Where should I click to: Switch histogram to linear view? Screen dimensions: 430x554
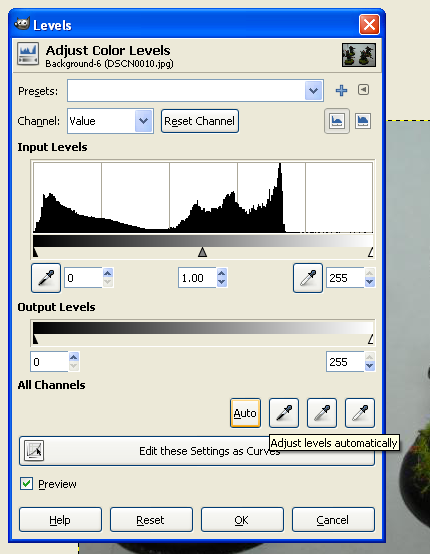337,121
